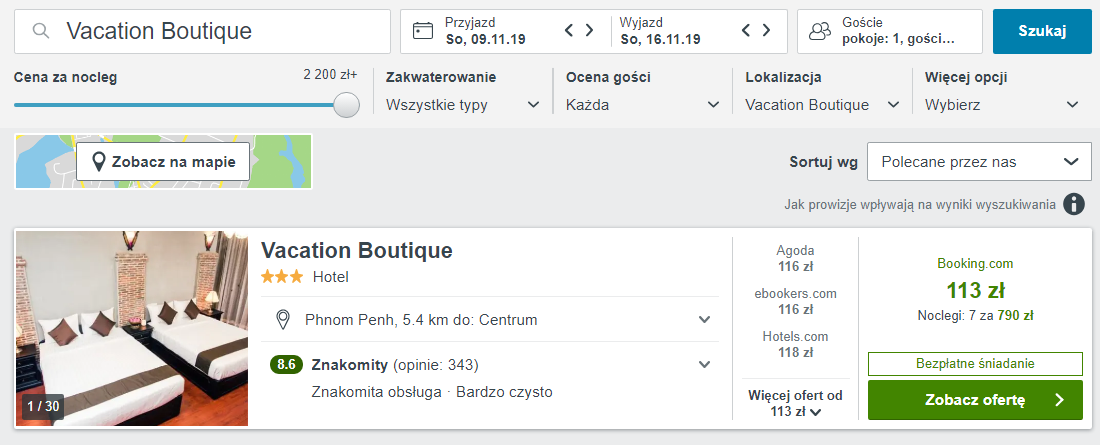Open the Ocena gości dropdown
The width and height of the screenshot is (1100, 445).
coord(643,105)
